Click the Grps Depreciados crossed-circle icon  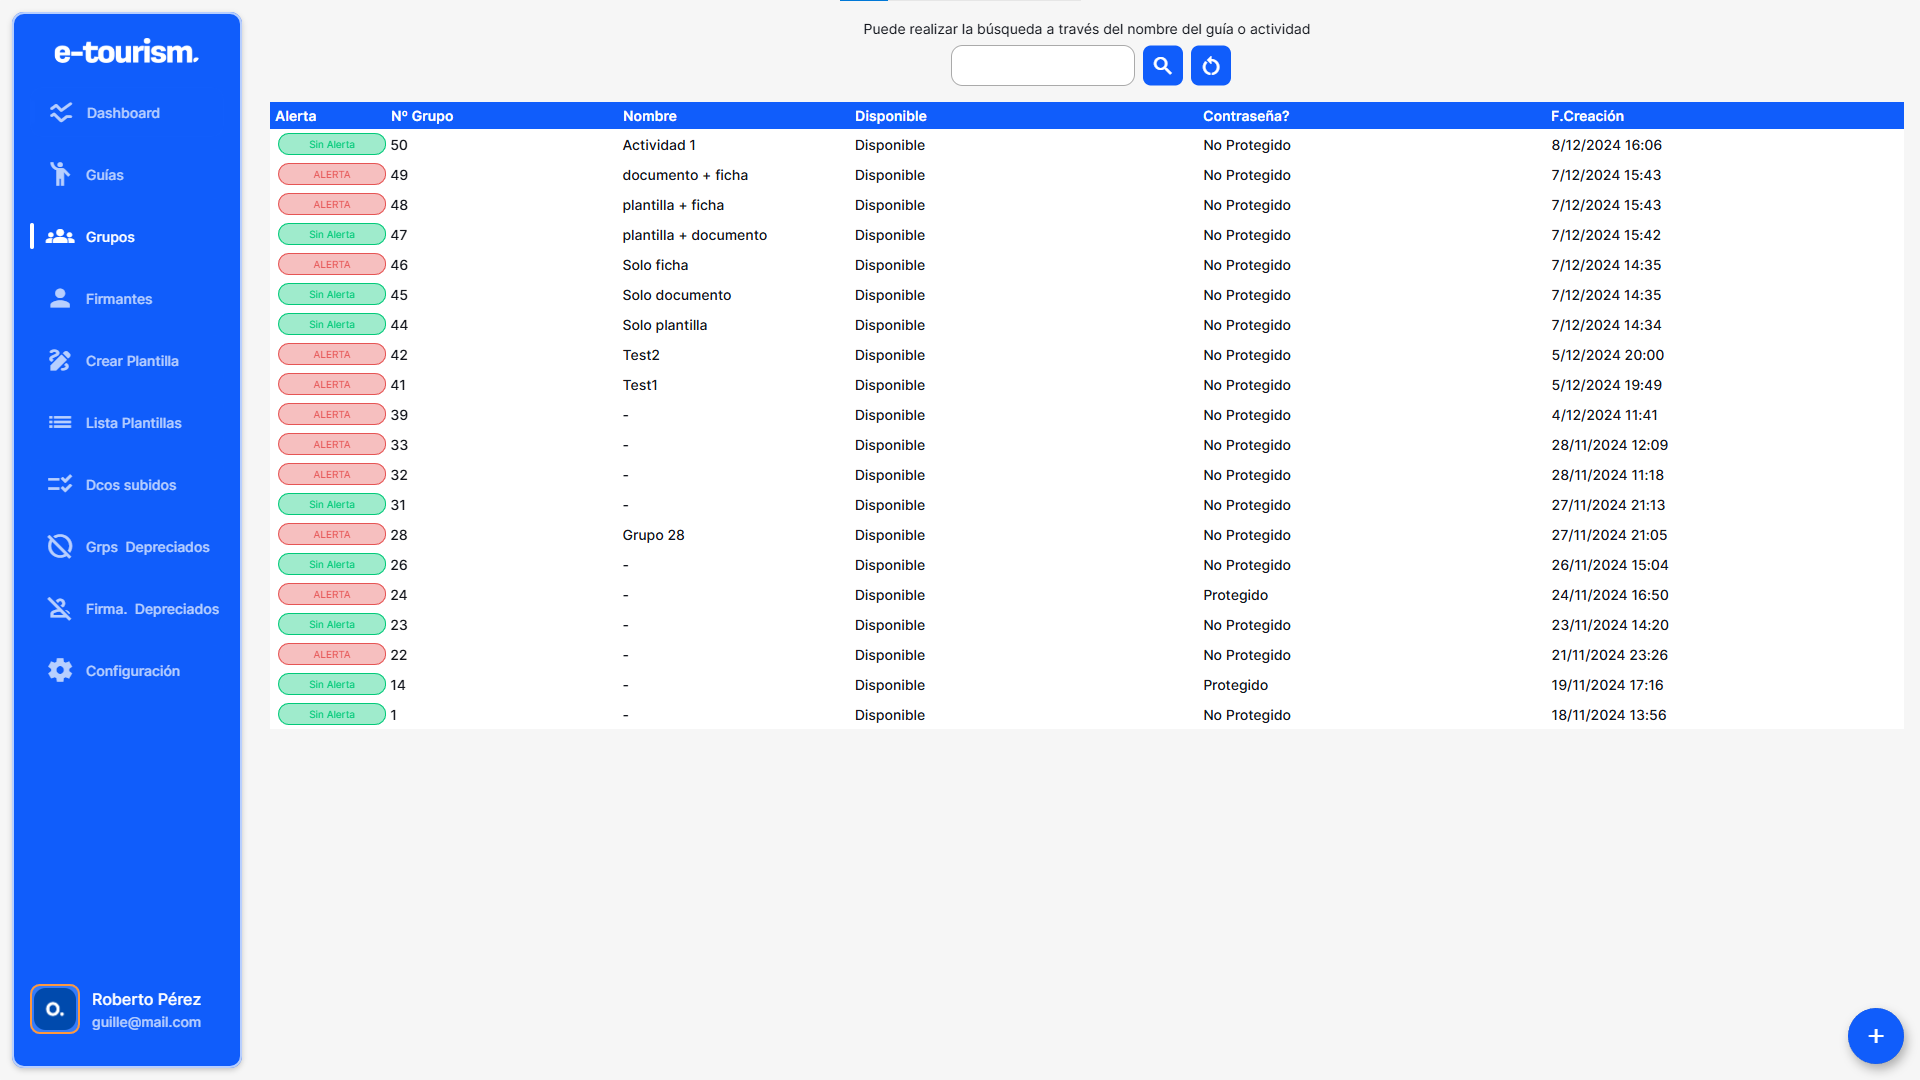(x=60, y=546)
